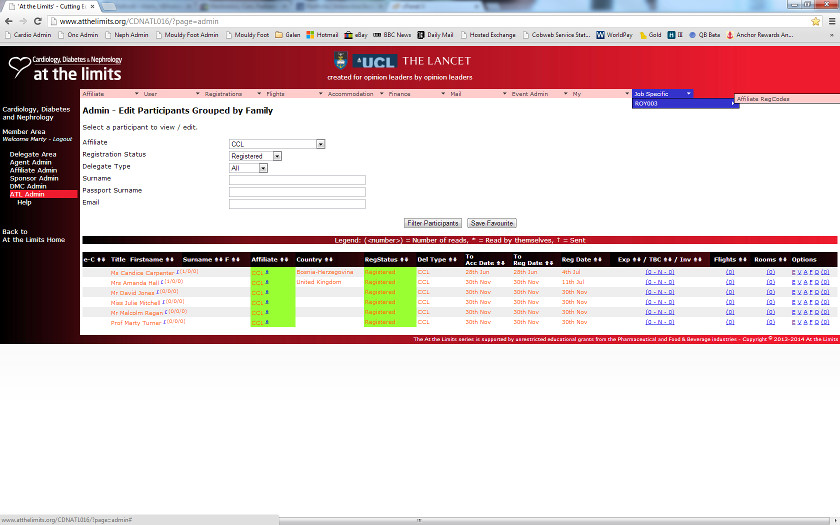Sort table by Flights arrows
This screenshot has height=525, width=840.
coord(742,260)
